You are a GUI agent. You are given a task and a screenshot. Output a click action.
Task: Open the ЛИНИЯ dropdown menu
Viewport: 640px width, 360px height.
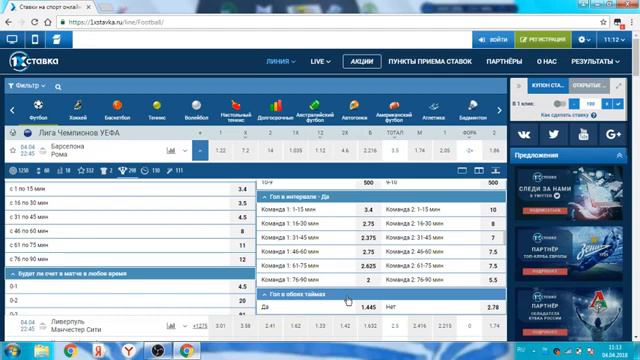click(x=281, y=61)
